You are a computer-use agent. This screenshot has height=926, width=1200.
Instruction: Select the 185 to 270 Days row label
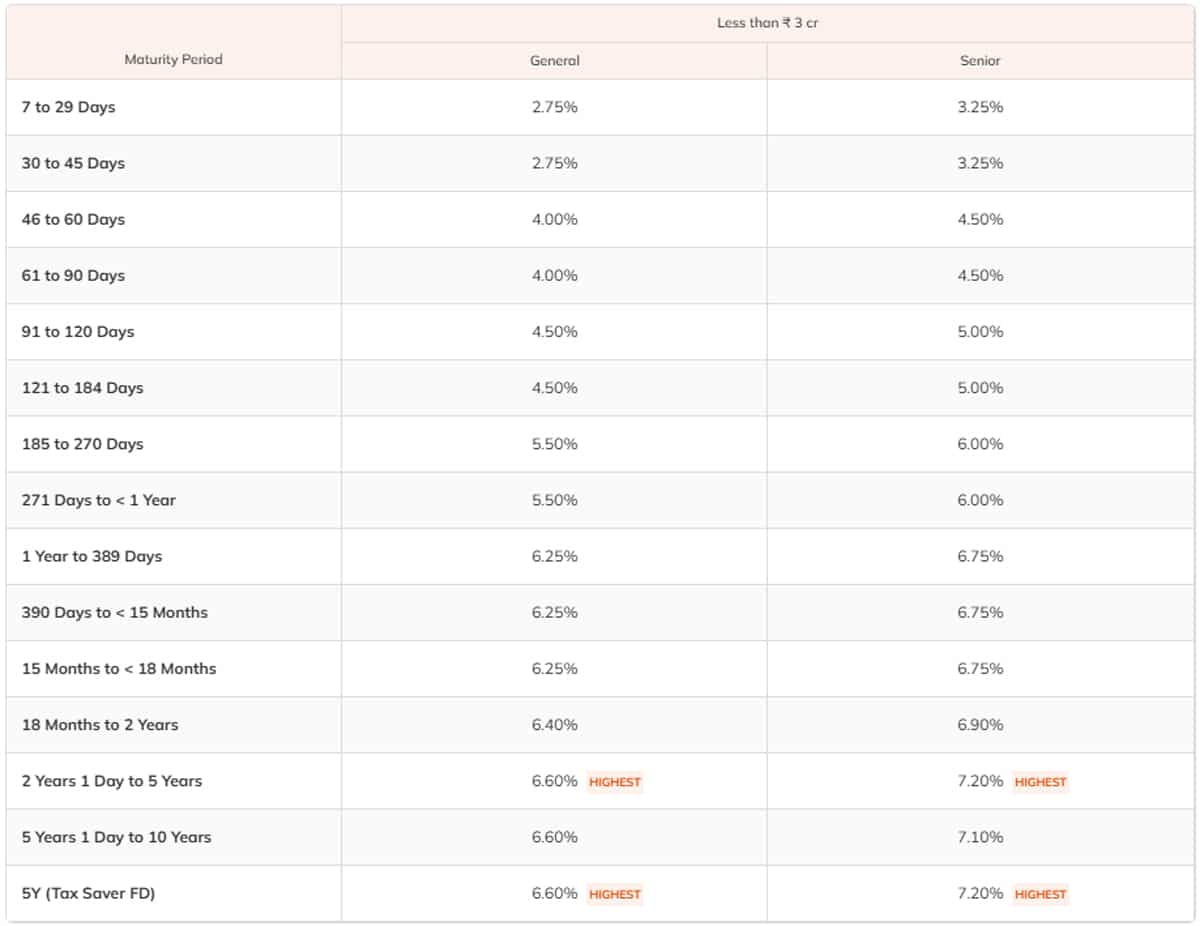click(82, 444)
